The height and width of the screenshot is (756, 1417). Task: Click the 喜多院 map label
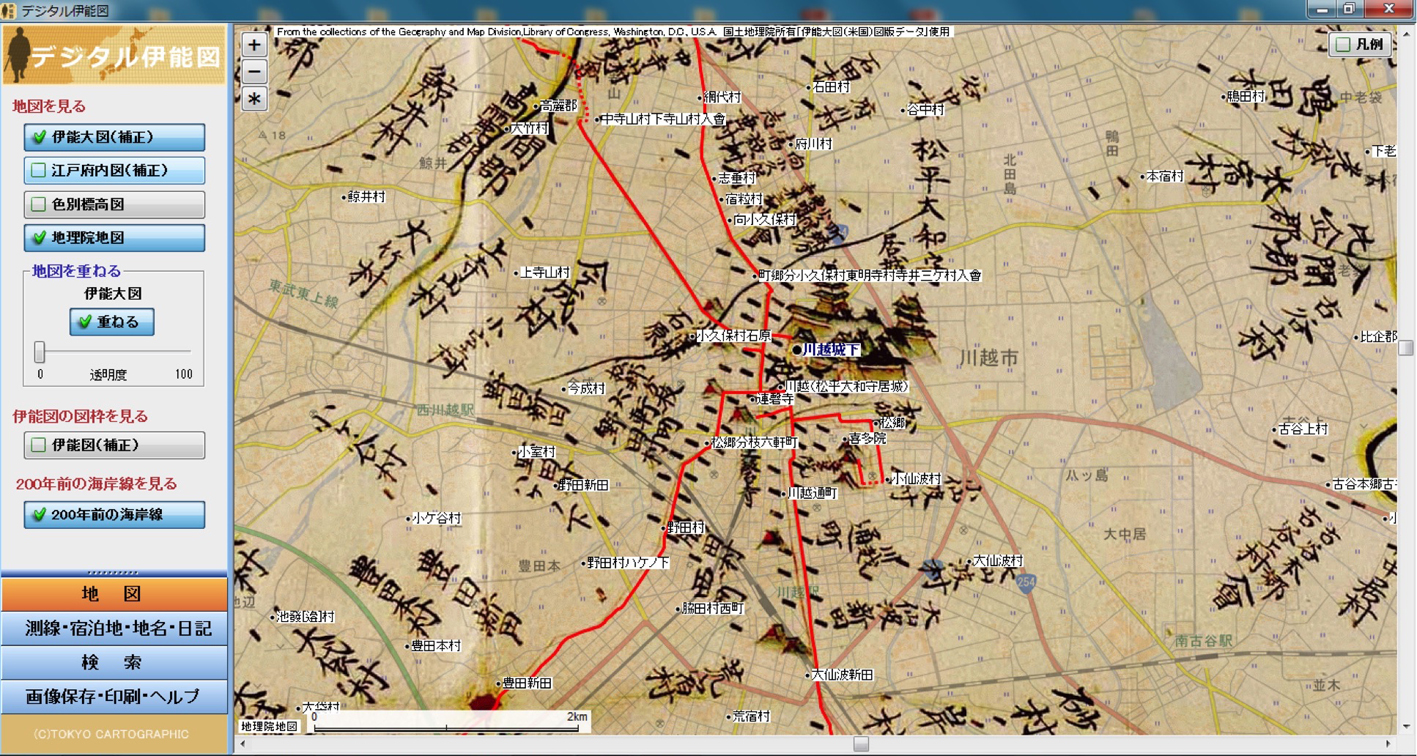(x=866, y=439)
